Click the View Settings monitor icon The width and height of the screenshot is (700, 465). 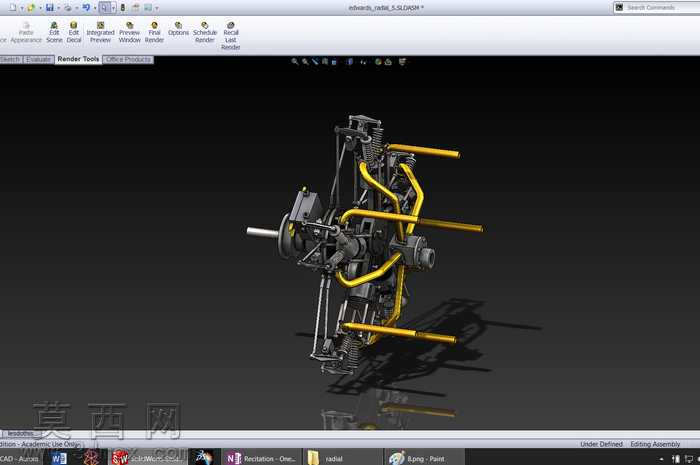coord(402,62)
